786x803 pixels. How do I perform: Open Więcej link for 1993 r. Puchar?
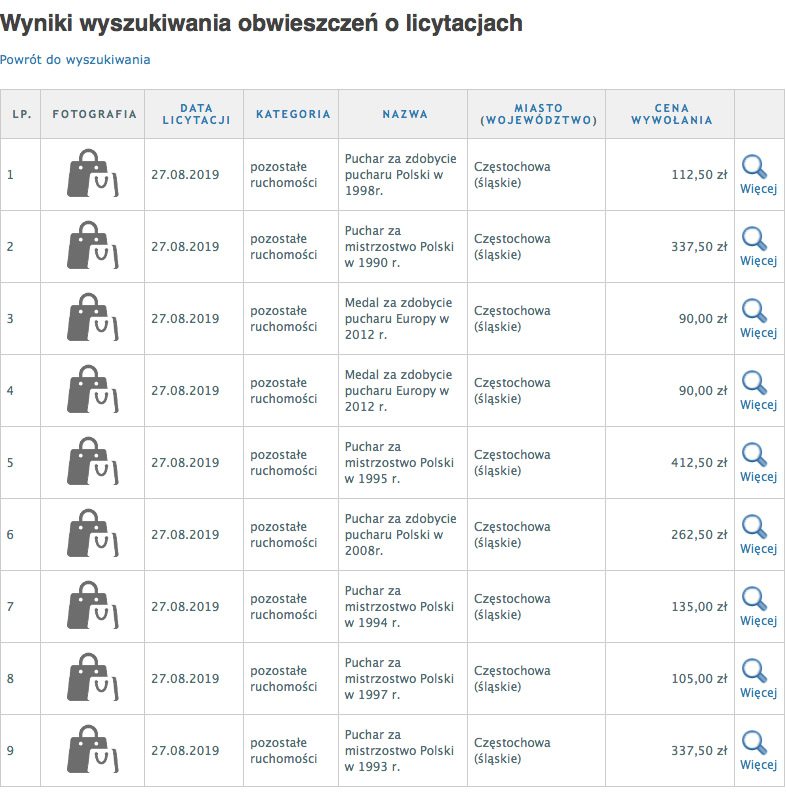point(758,765)
